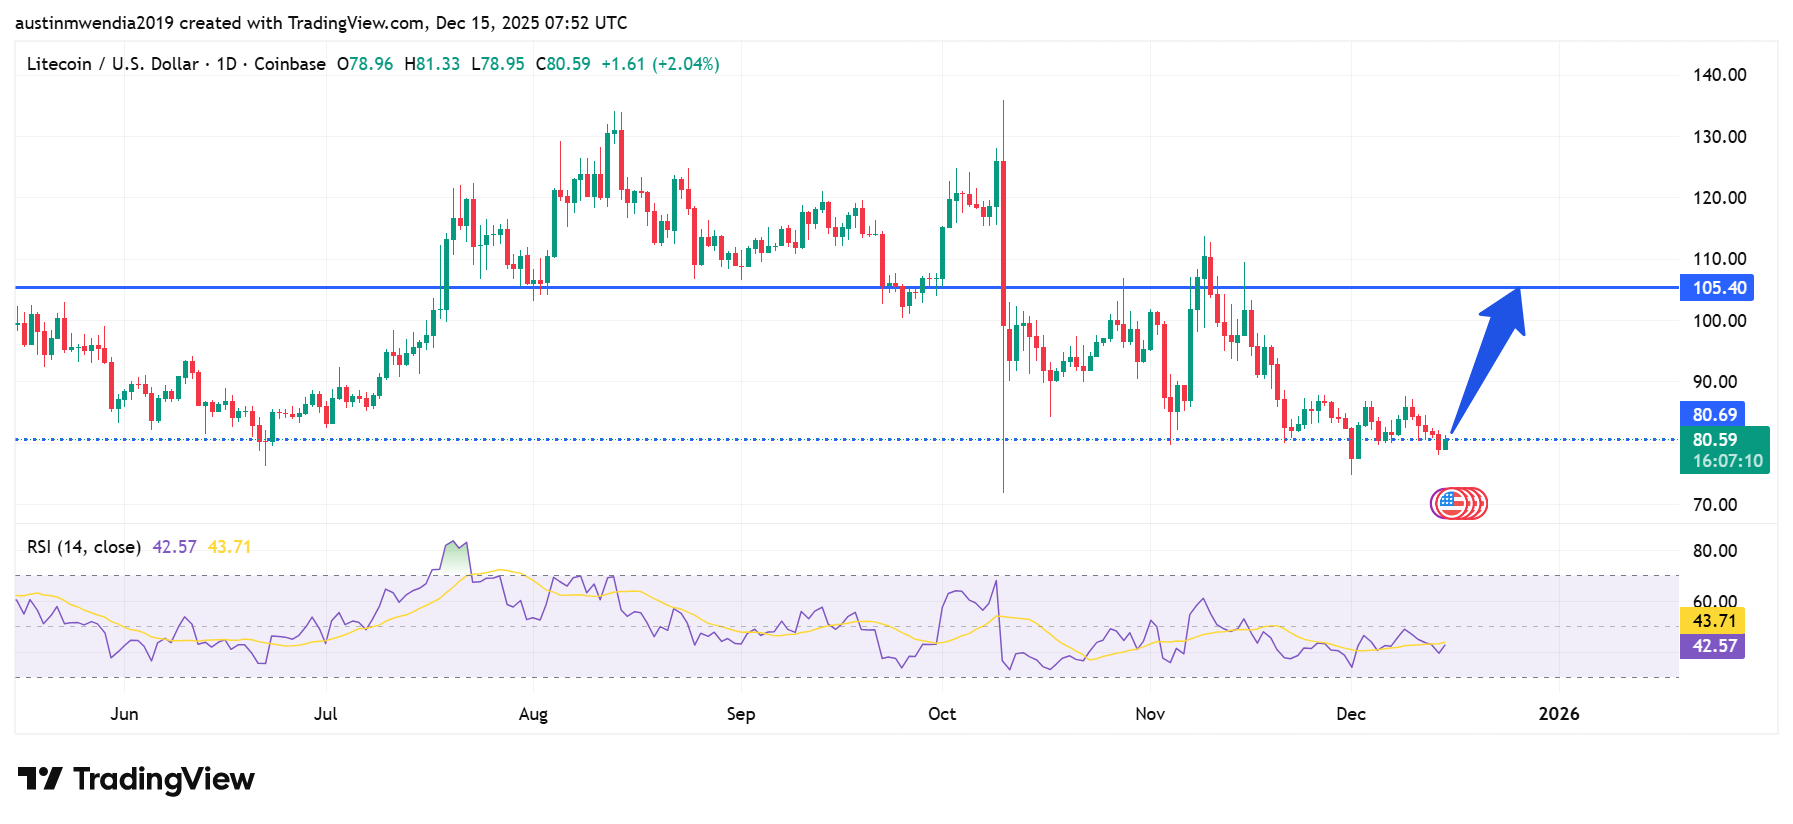Screen dimensions: 1793x824
Task: Click the Aug label on the time axis
Action: (x=533, y=714)
